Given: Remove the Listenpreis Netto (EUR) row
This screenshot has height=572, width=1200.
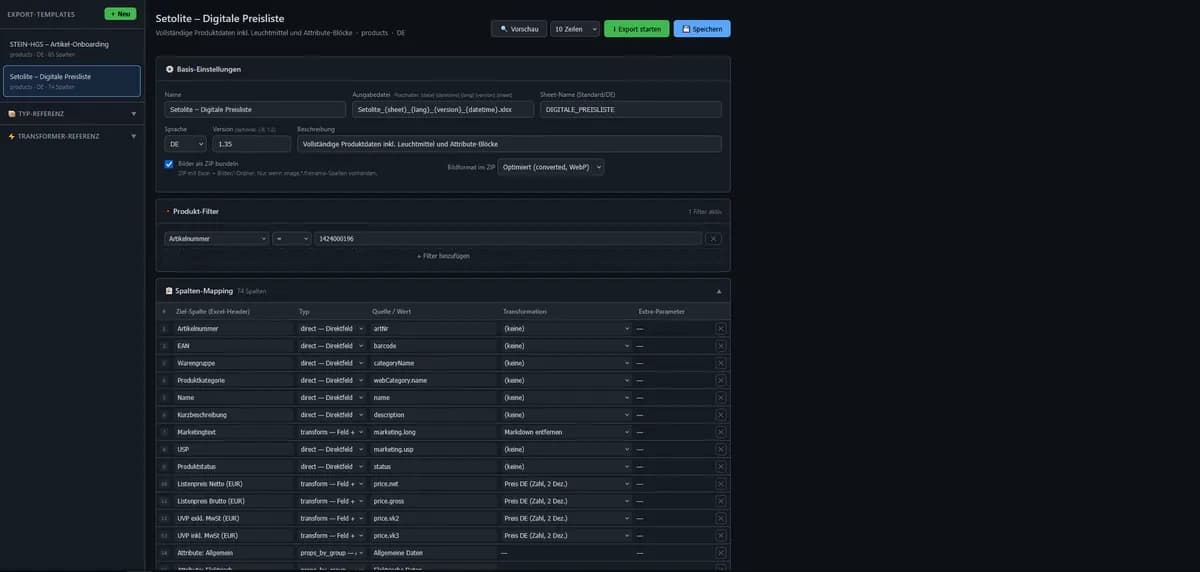Looking at the screenshot, I should [721, 484].
